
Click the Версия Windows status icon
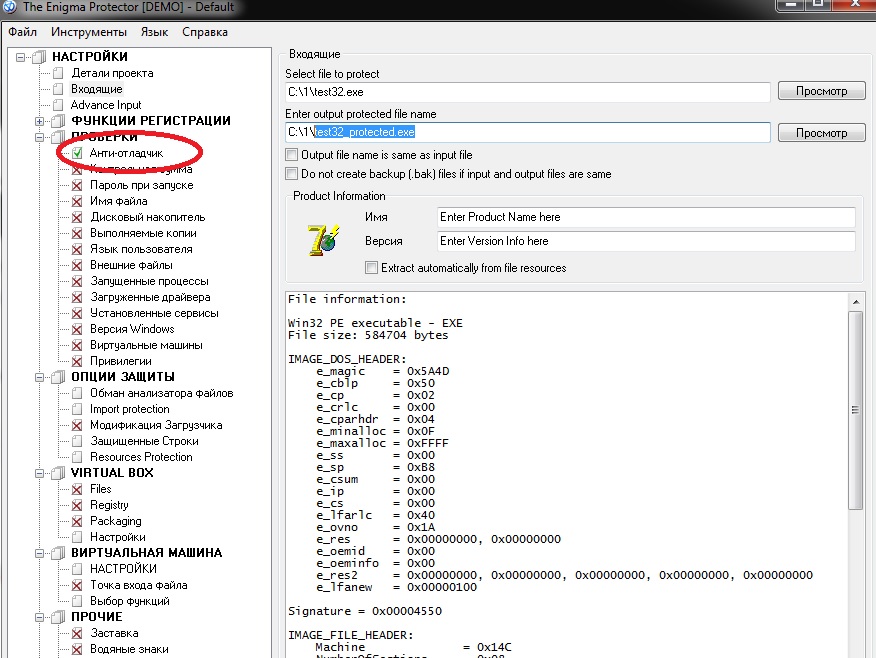[77, 329]
